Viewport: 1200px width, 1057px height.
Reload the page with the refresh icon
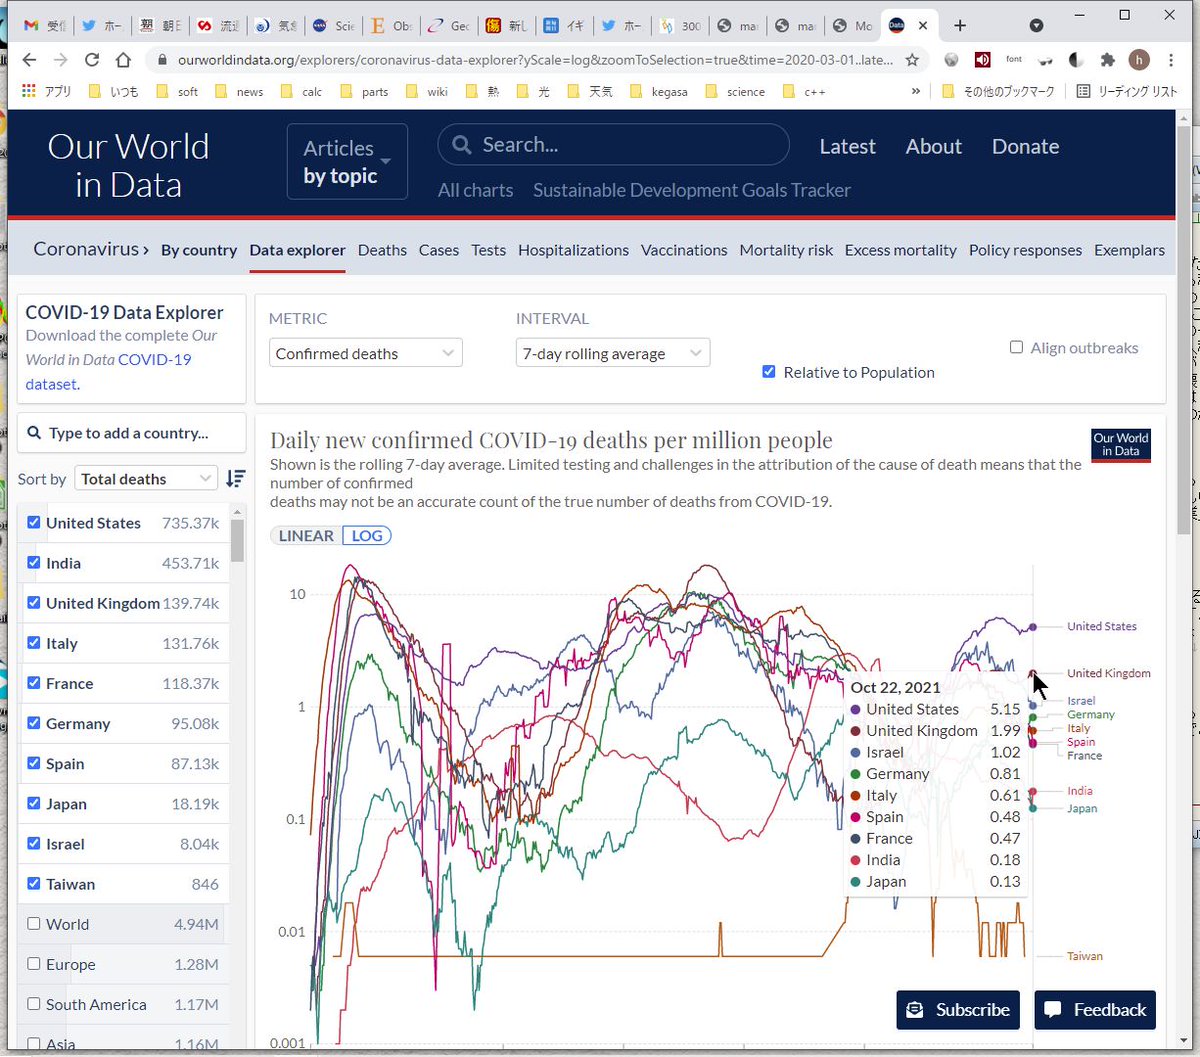92,60
